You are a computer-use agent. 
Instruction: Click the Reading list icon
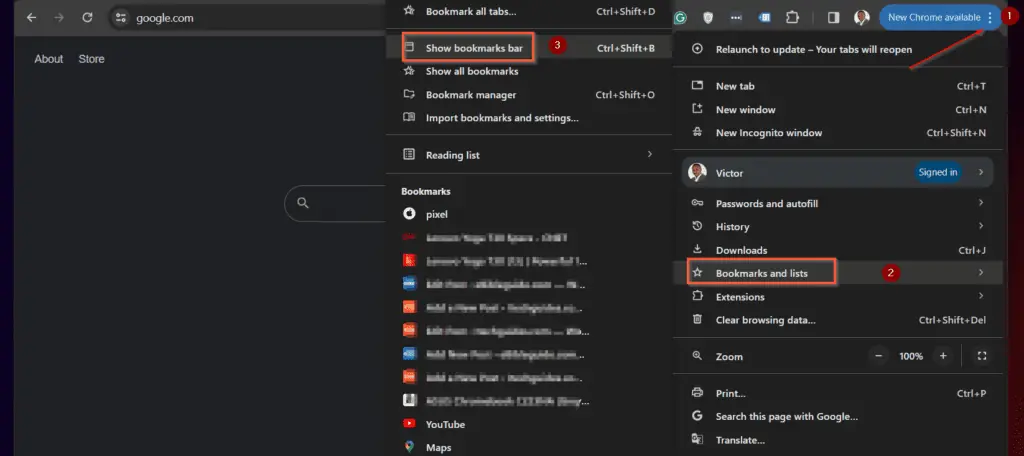coord(409,154)
